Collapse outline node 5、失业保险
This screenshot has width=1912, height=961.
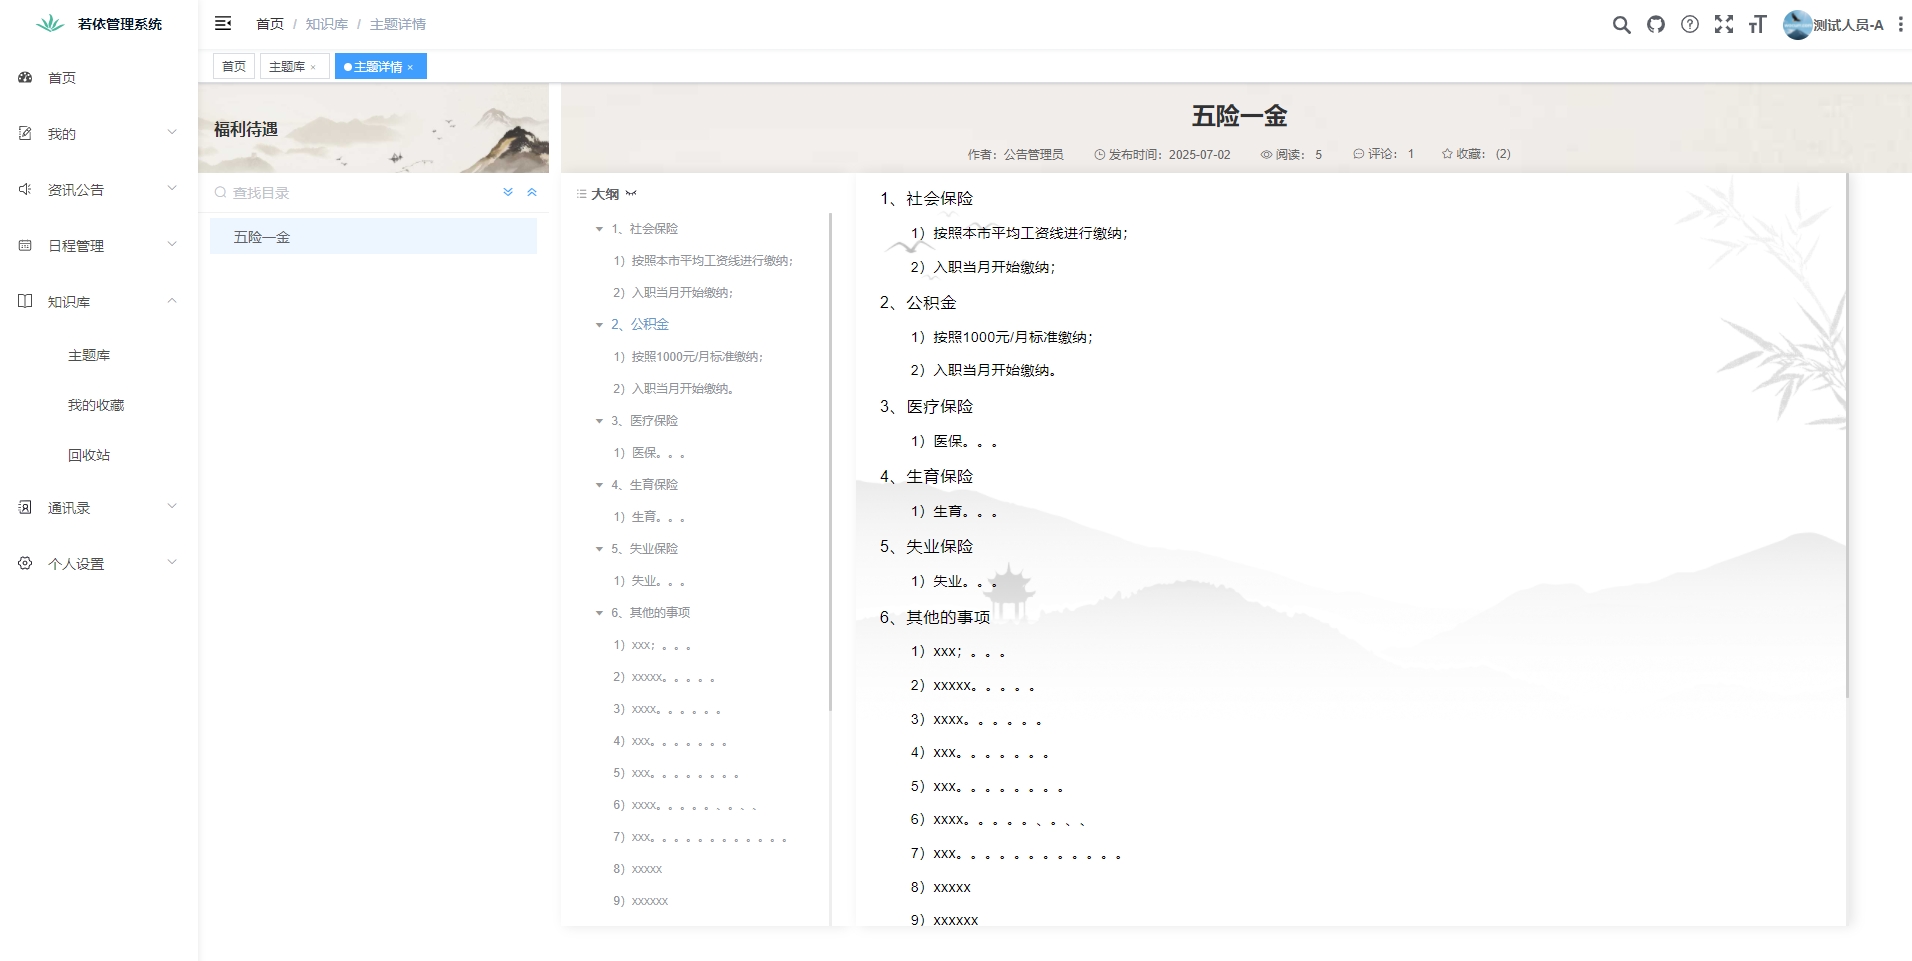click(599, 549)
